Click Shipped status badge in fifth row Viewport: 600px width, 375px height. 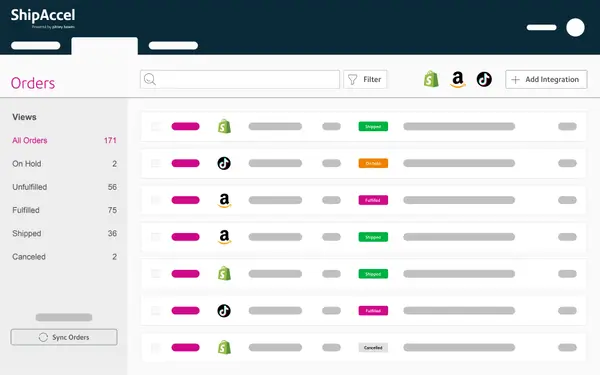click(373, 274)
